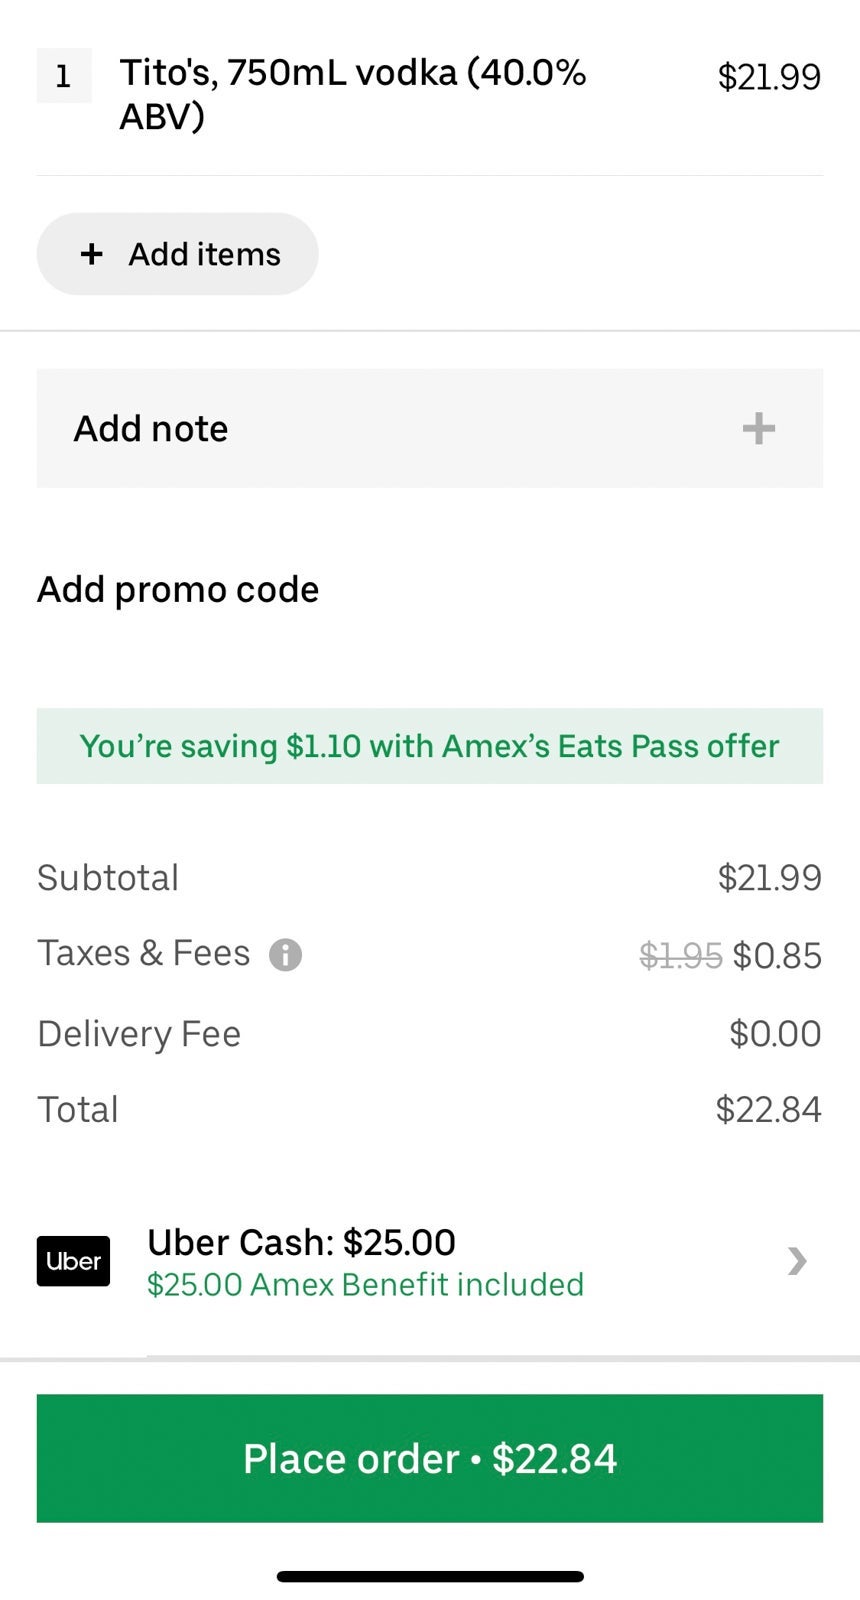Tap the crossed-out $1.95 fee amount
The height and width of the screenshot is (1600, 860).
point(680,956)
